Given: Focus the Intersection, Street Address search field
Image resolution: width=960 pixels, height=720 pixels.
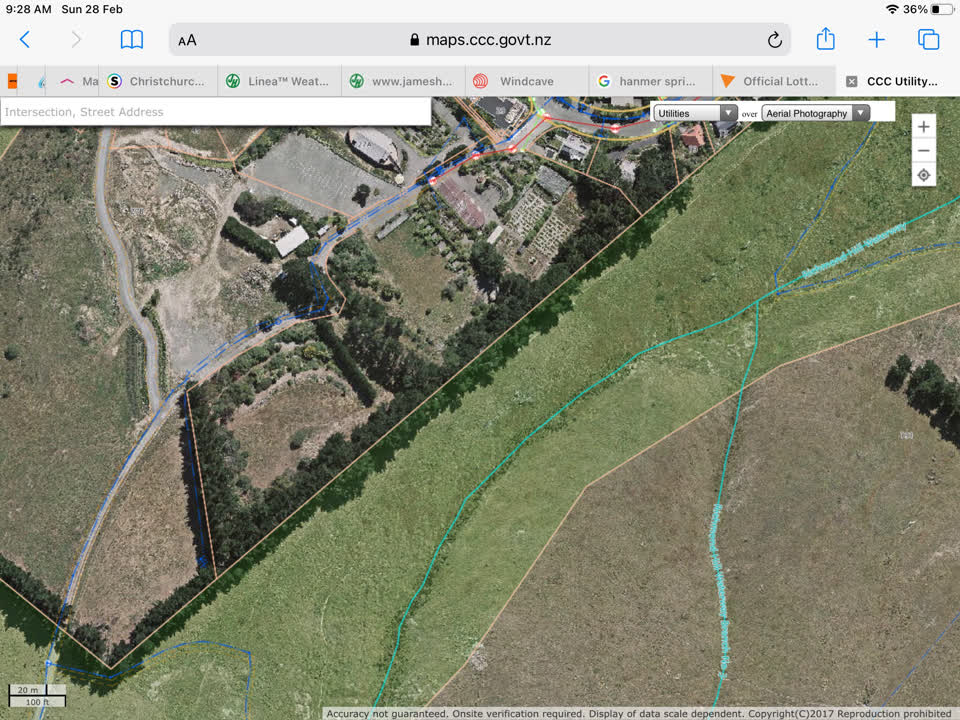Looking at the screenshot, I should tap(216, 112).
